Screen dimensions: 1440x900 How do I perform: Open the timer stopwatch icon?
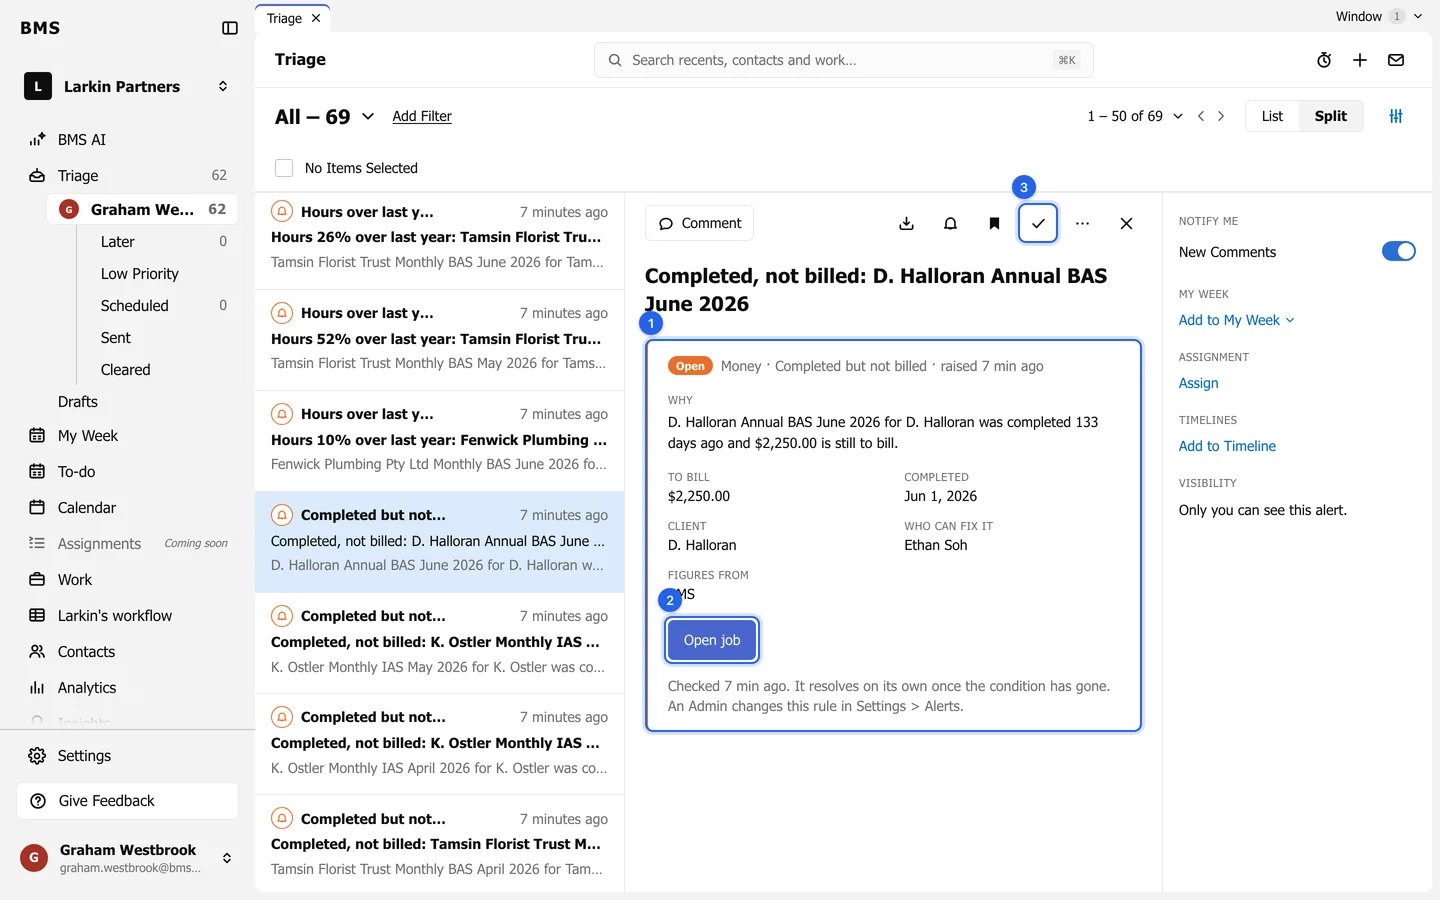click(x=1324, y=60)
